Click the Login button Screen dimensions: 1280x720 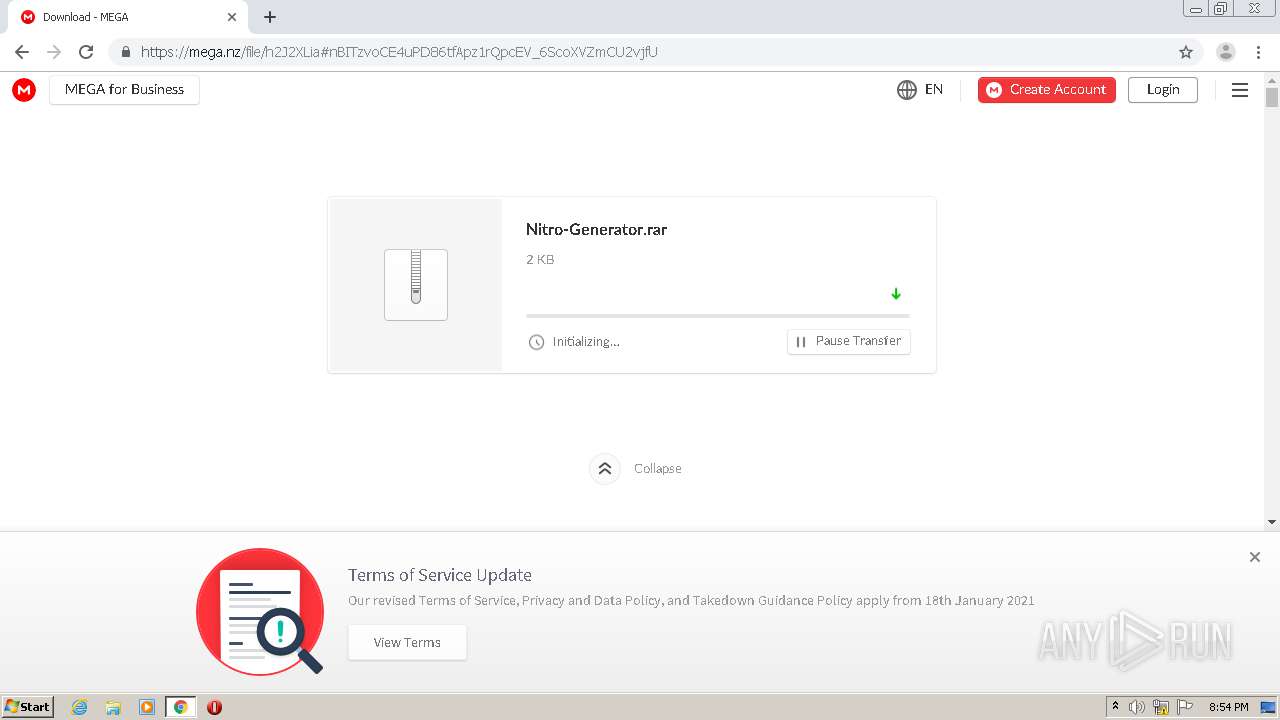[x=1163, y=90]
